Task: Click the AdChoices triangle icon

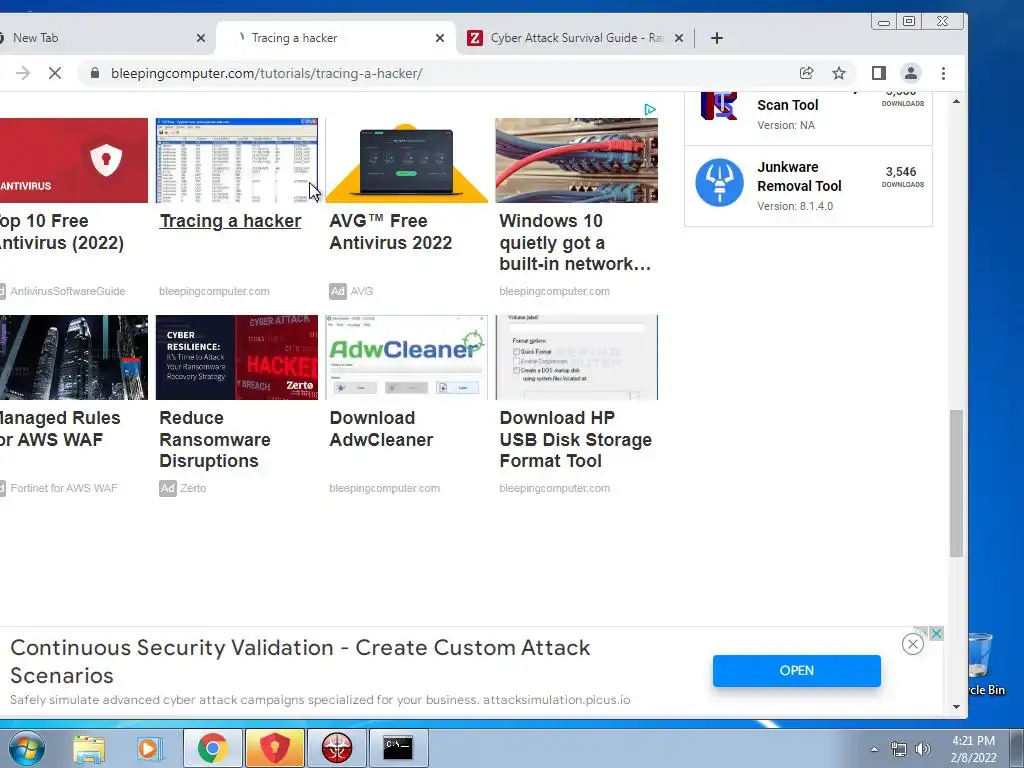Action: (650, 110)
